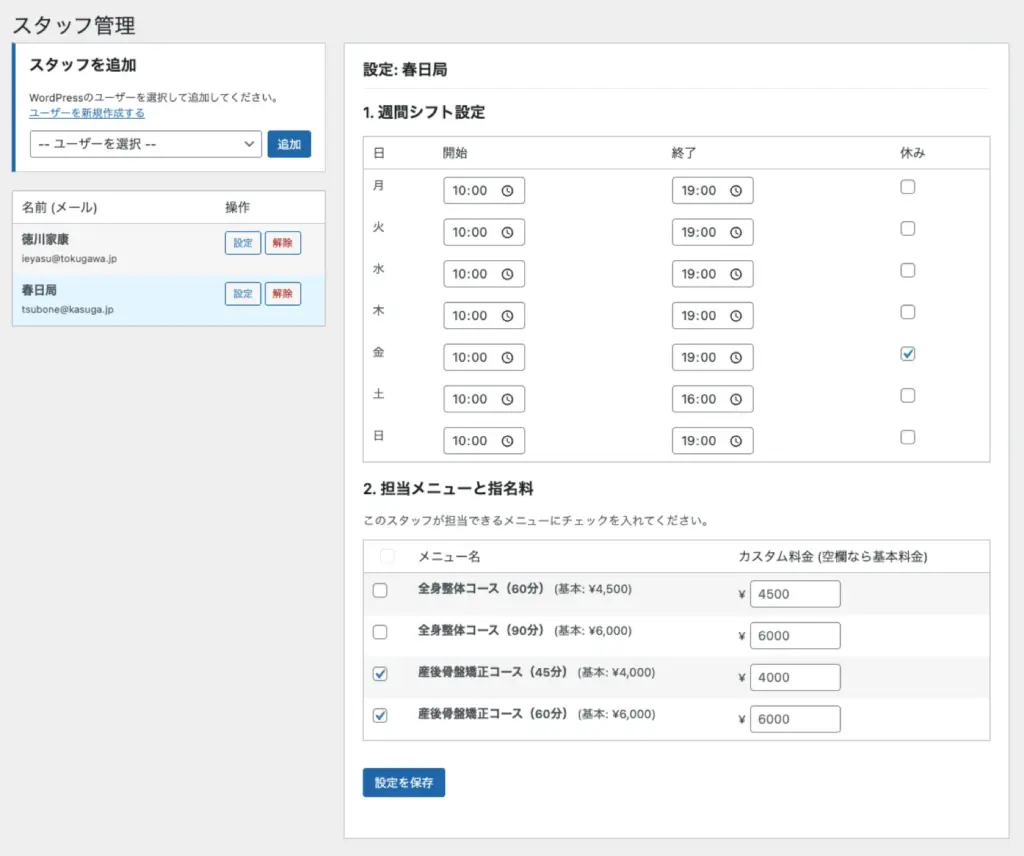Image resolution: width=1024 pixels, height=856 pixels.
Task: Click clock icon in Monday end time
Action: [736, 191]
